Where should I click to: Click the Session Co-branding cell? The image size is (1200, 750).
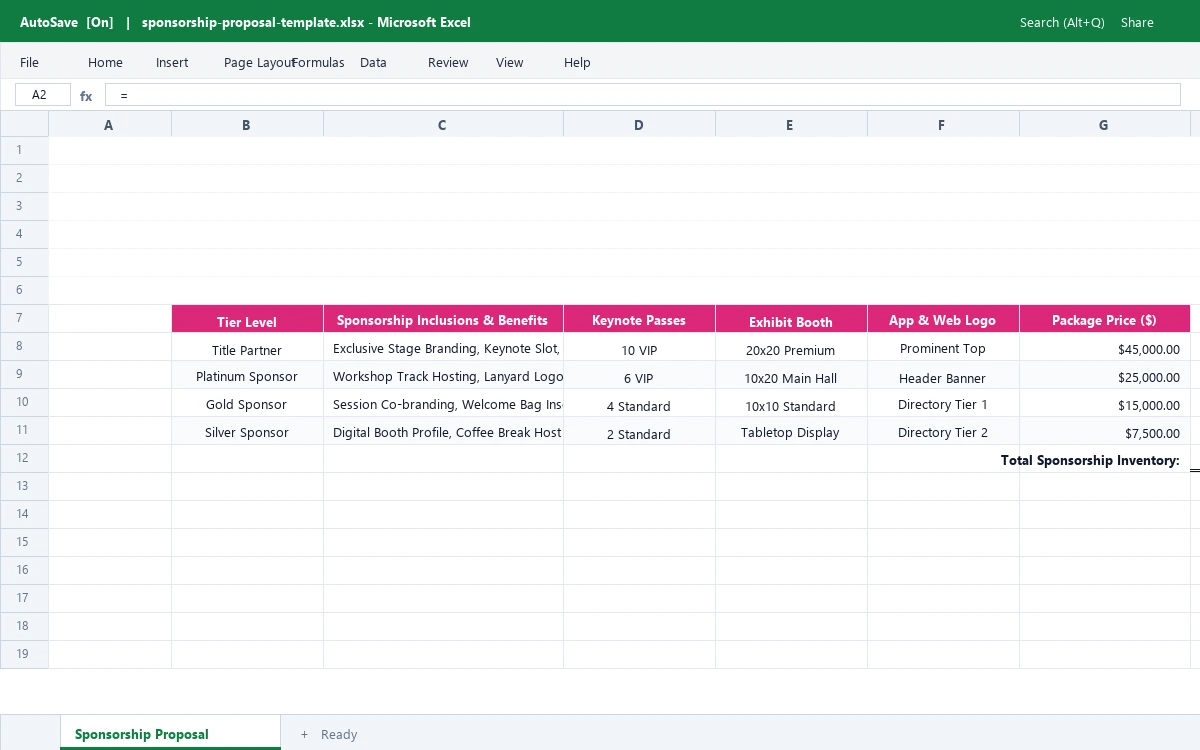tap(443, 403)
